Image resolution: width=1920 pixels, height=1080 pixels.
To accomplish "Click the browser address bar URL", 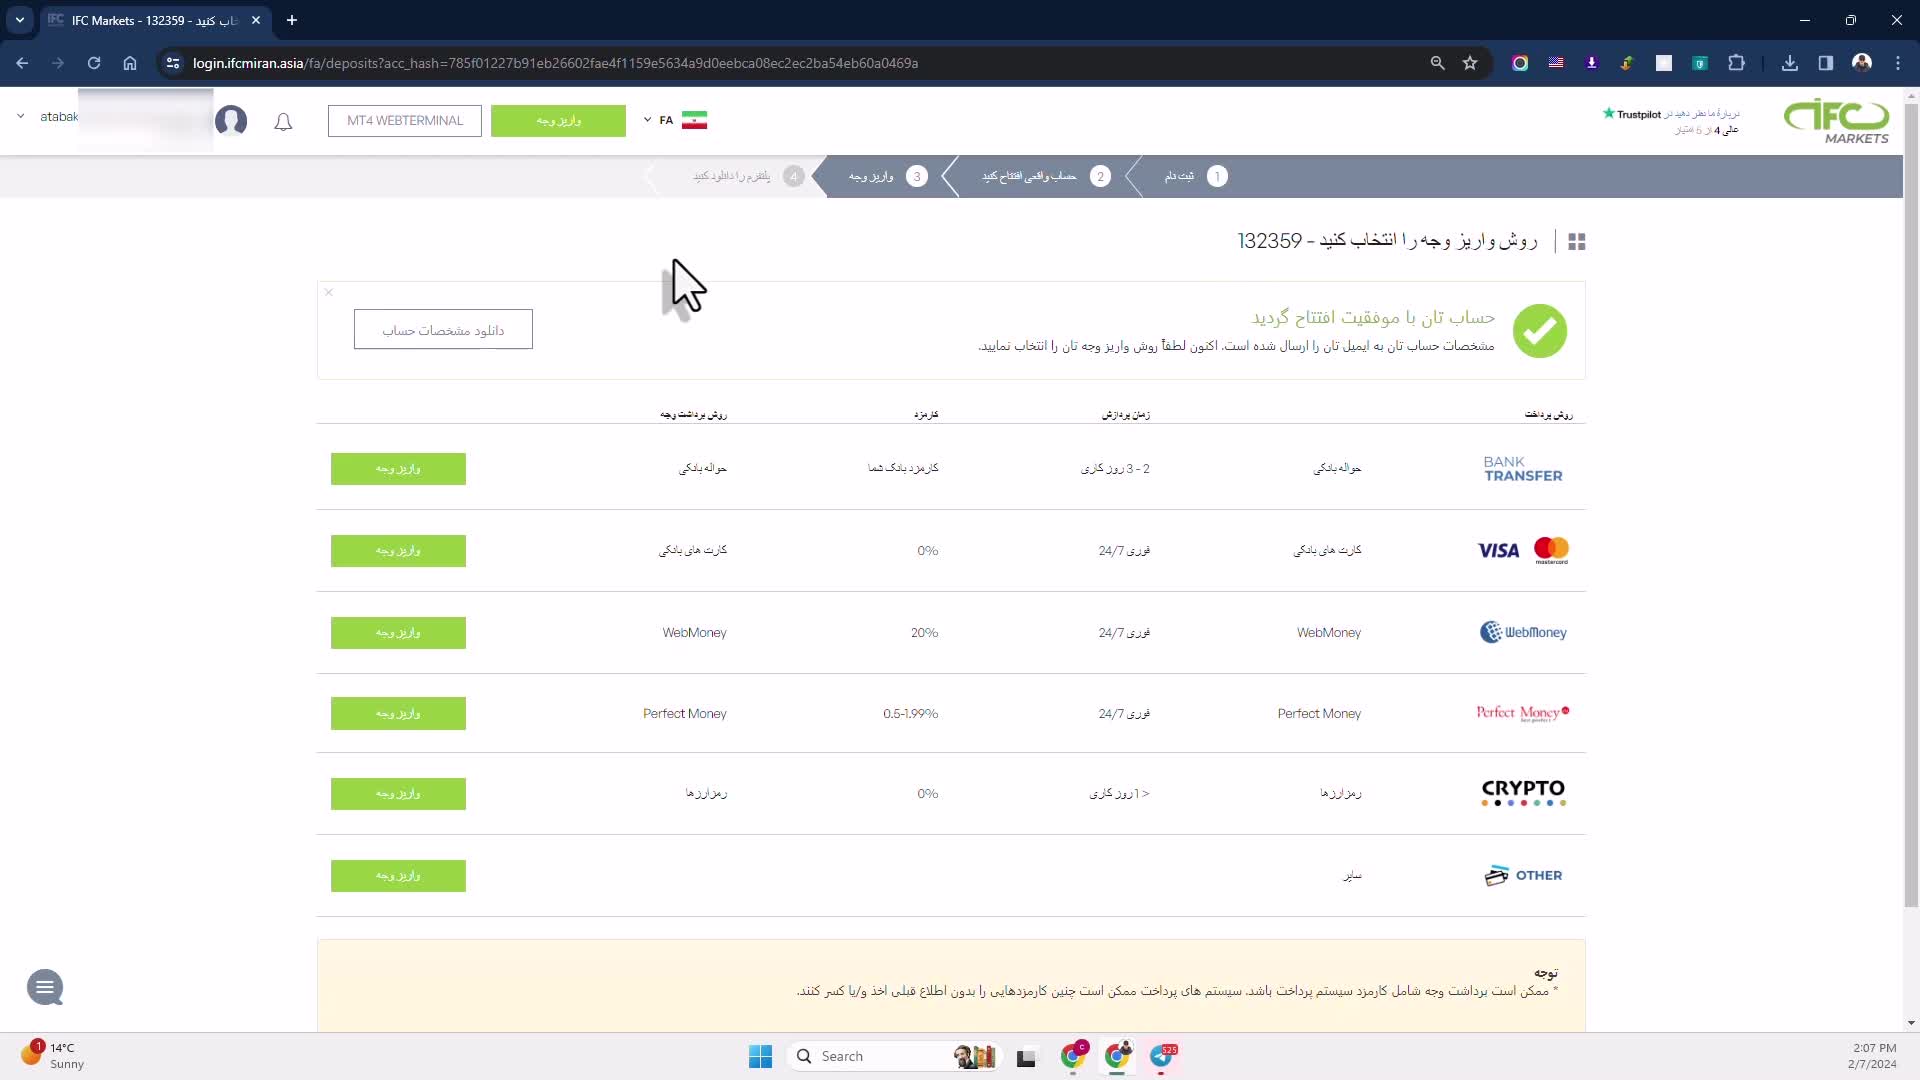I will pos(555,63).
